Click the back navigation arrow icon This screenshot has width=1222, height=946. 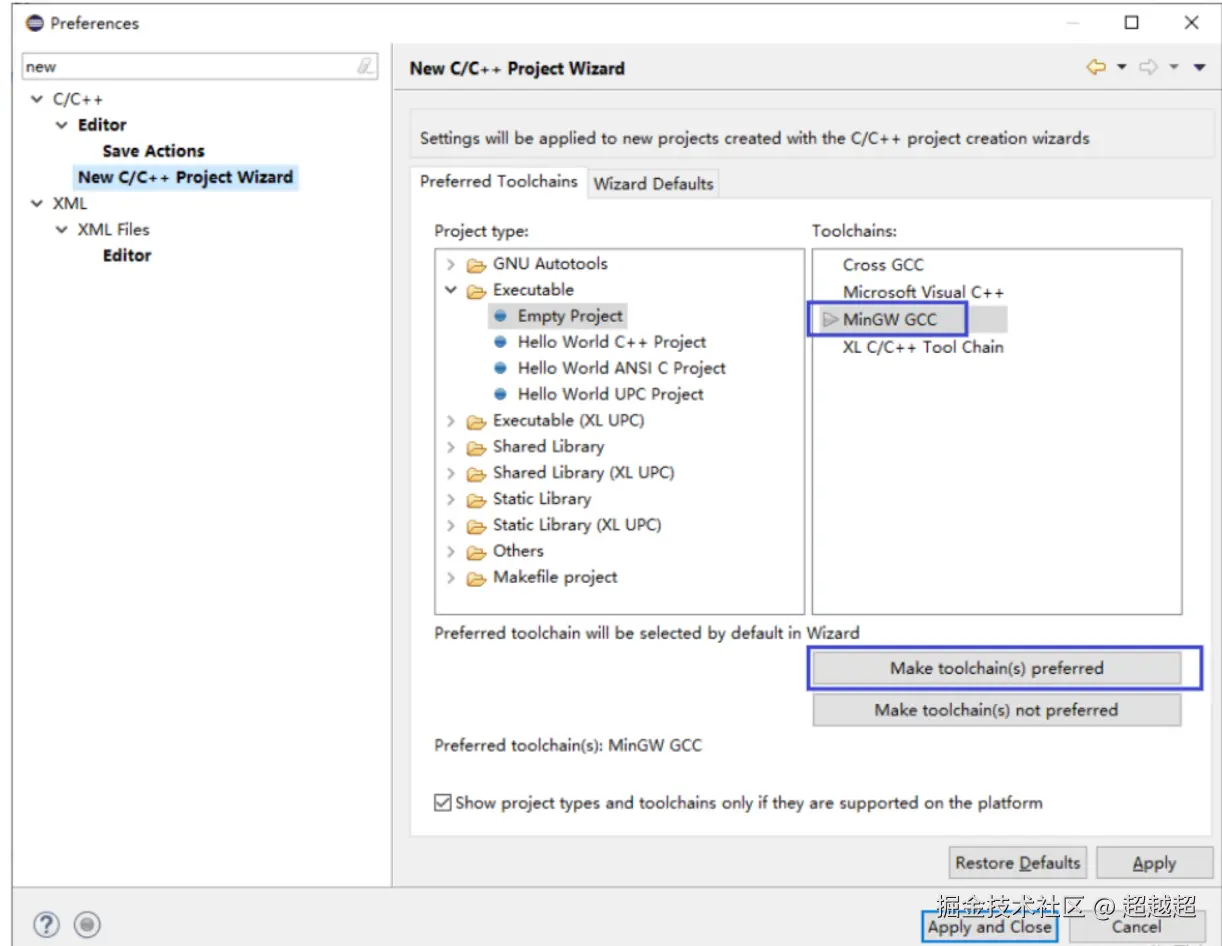click(1096, 67)
